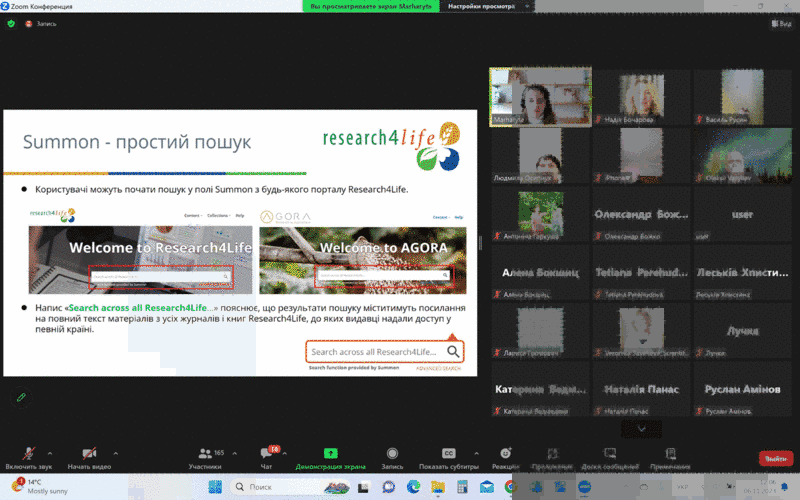Open audio options arrow beside Включить звук
The height and width of the screenshot is (500, 800).
click(x=50, y=453)
